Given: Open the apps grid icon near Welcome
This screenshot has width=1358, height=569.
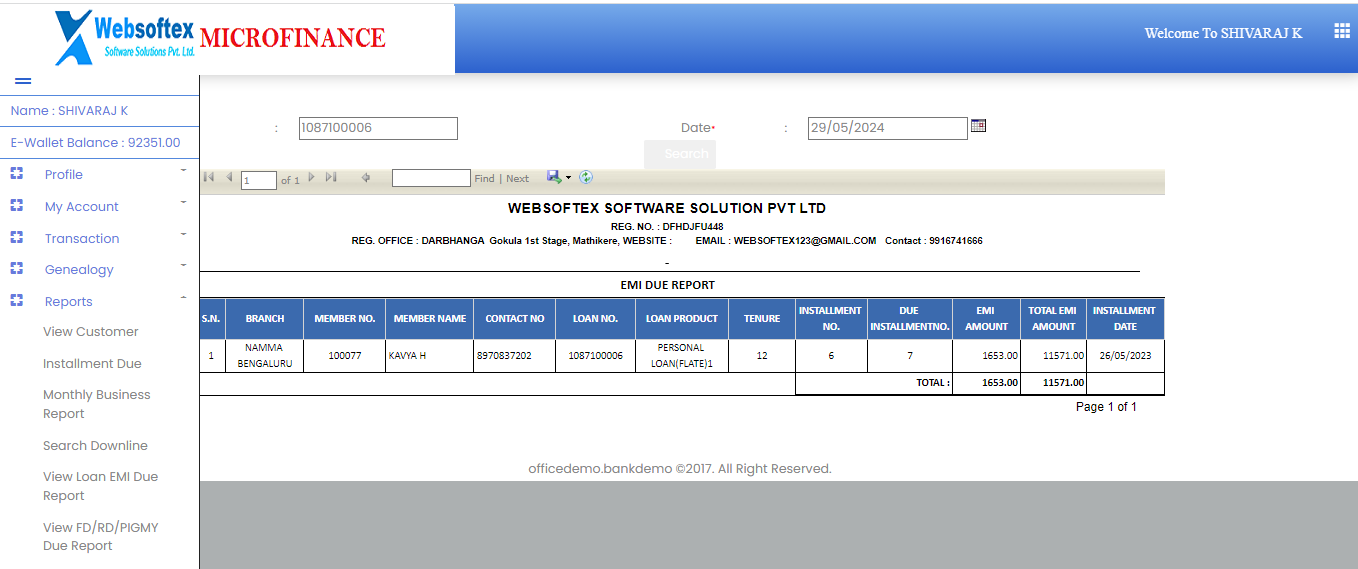Looking at the screenshot, I should [x=1342, y=31].
